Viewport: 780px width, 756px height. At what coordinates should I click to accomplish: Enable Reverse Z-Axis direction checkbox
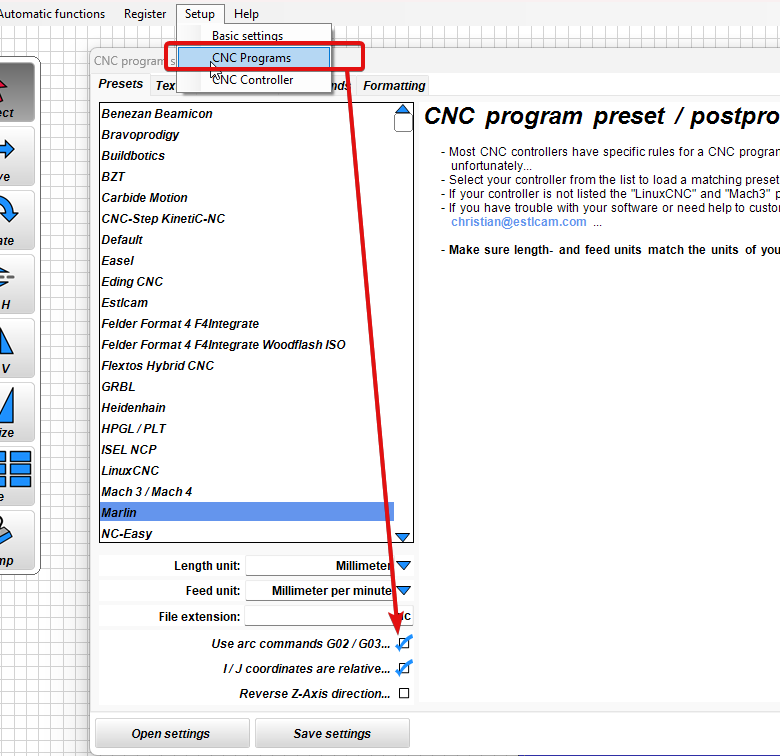[404, 693]
